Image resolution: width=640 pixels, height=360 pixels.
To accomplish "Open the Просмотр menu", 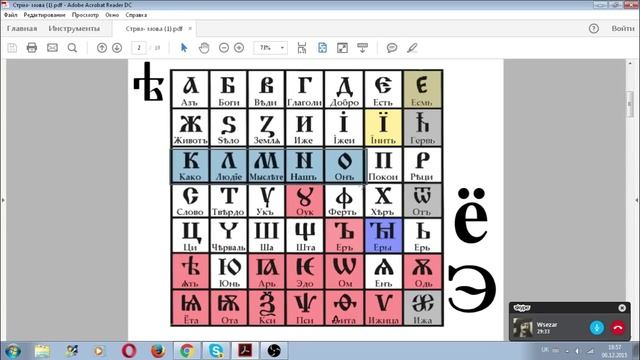I will (85, 15).
